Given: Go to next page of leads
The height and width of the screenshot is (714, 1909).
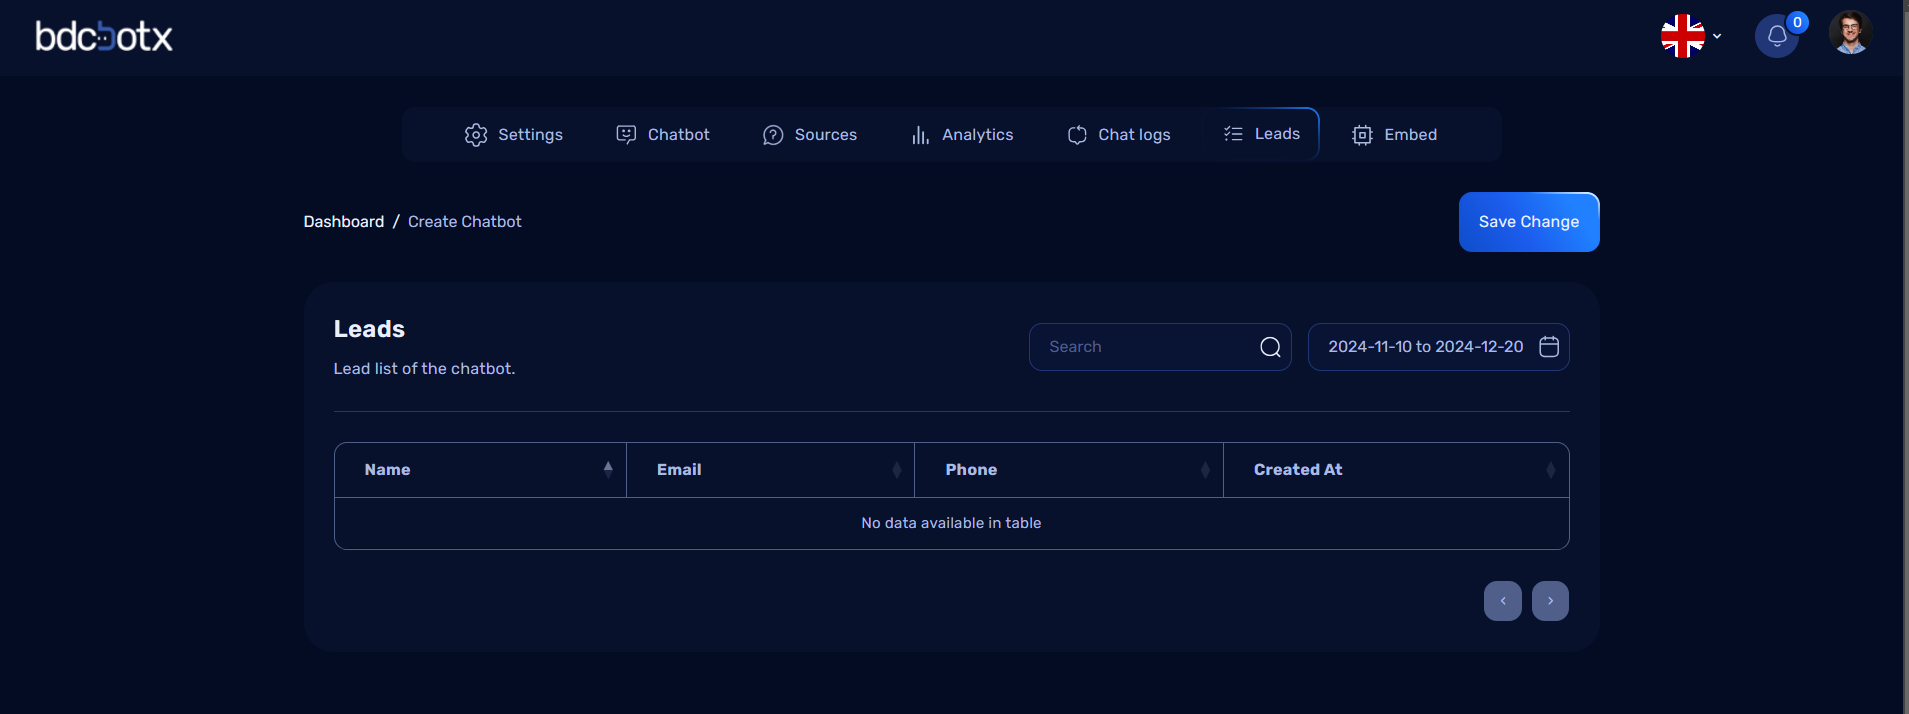Looking at the screenshot, I should tap(1550, 601).
